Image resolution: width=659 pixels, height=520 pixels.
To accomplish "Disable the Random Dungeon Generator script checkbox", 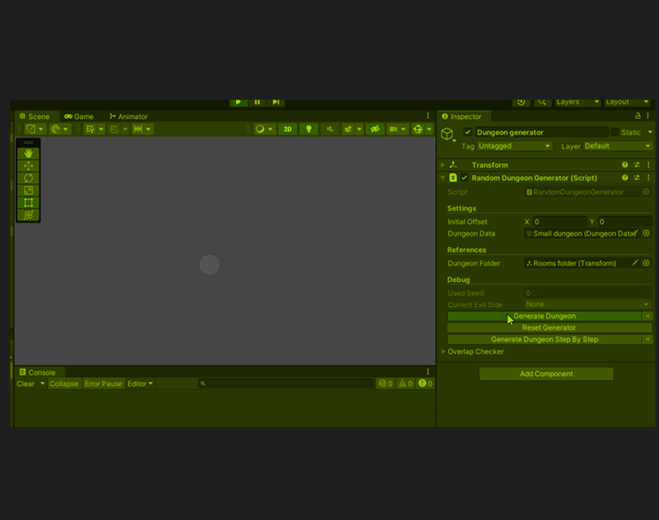I will click(x=464, y=178).
